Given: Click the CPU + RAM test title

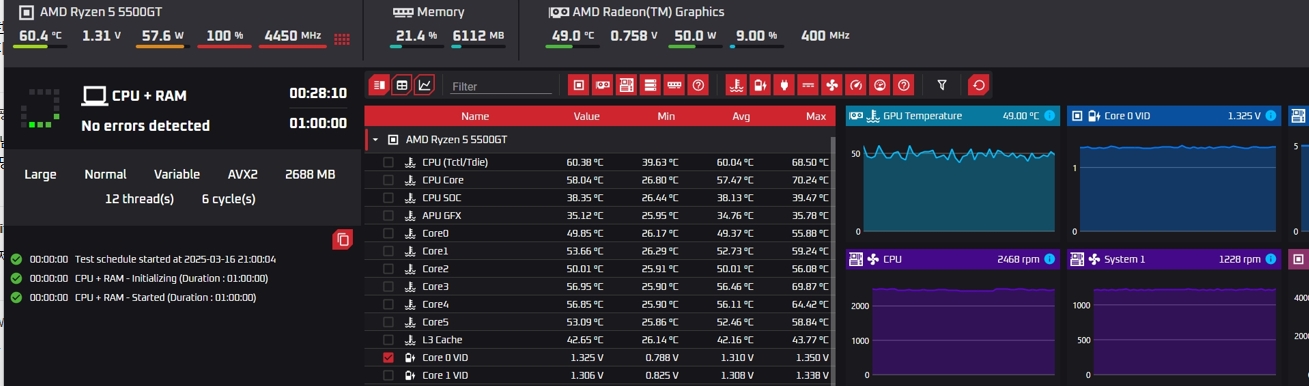Looking at the screenshot, I should [x=149, y=96].
